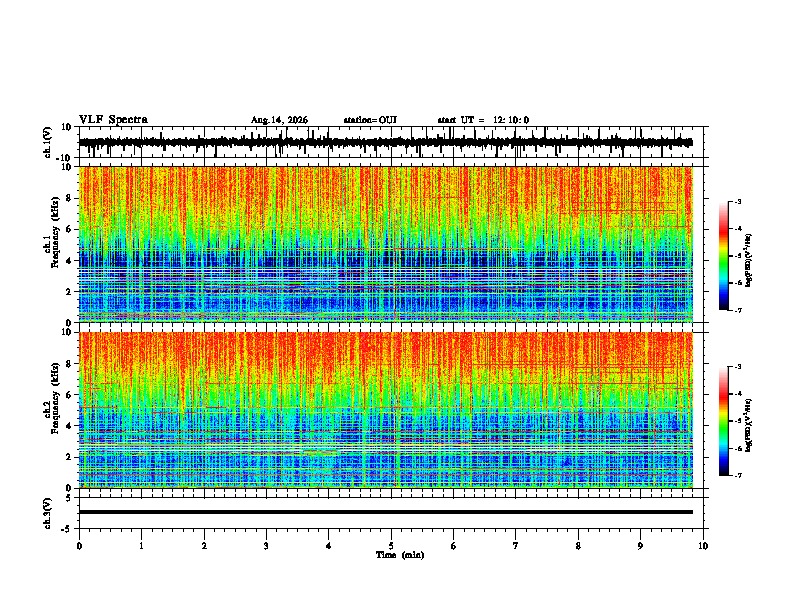
Task: Click the ch.3 flat voltage trace
Action: point(385,512)
